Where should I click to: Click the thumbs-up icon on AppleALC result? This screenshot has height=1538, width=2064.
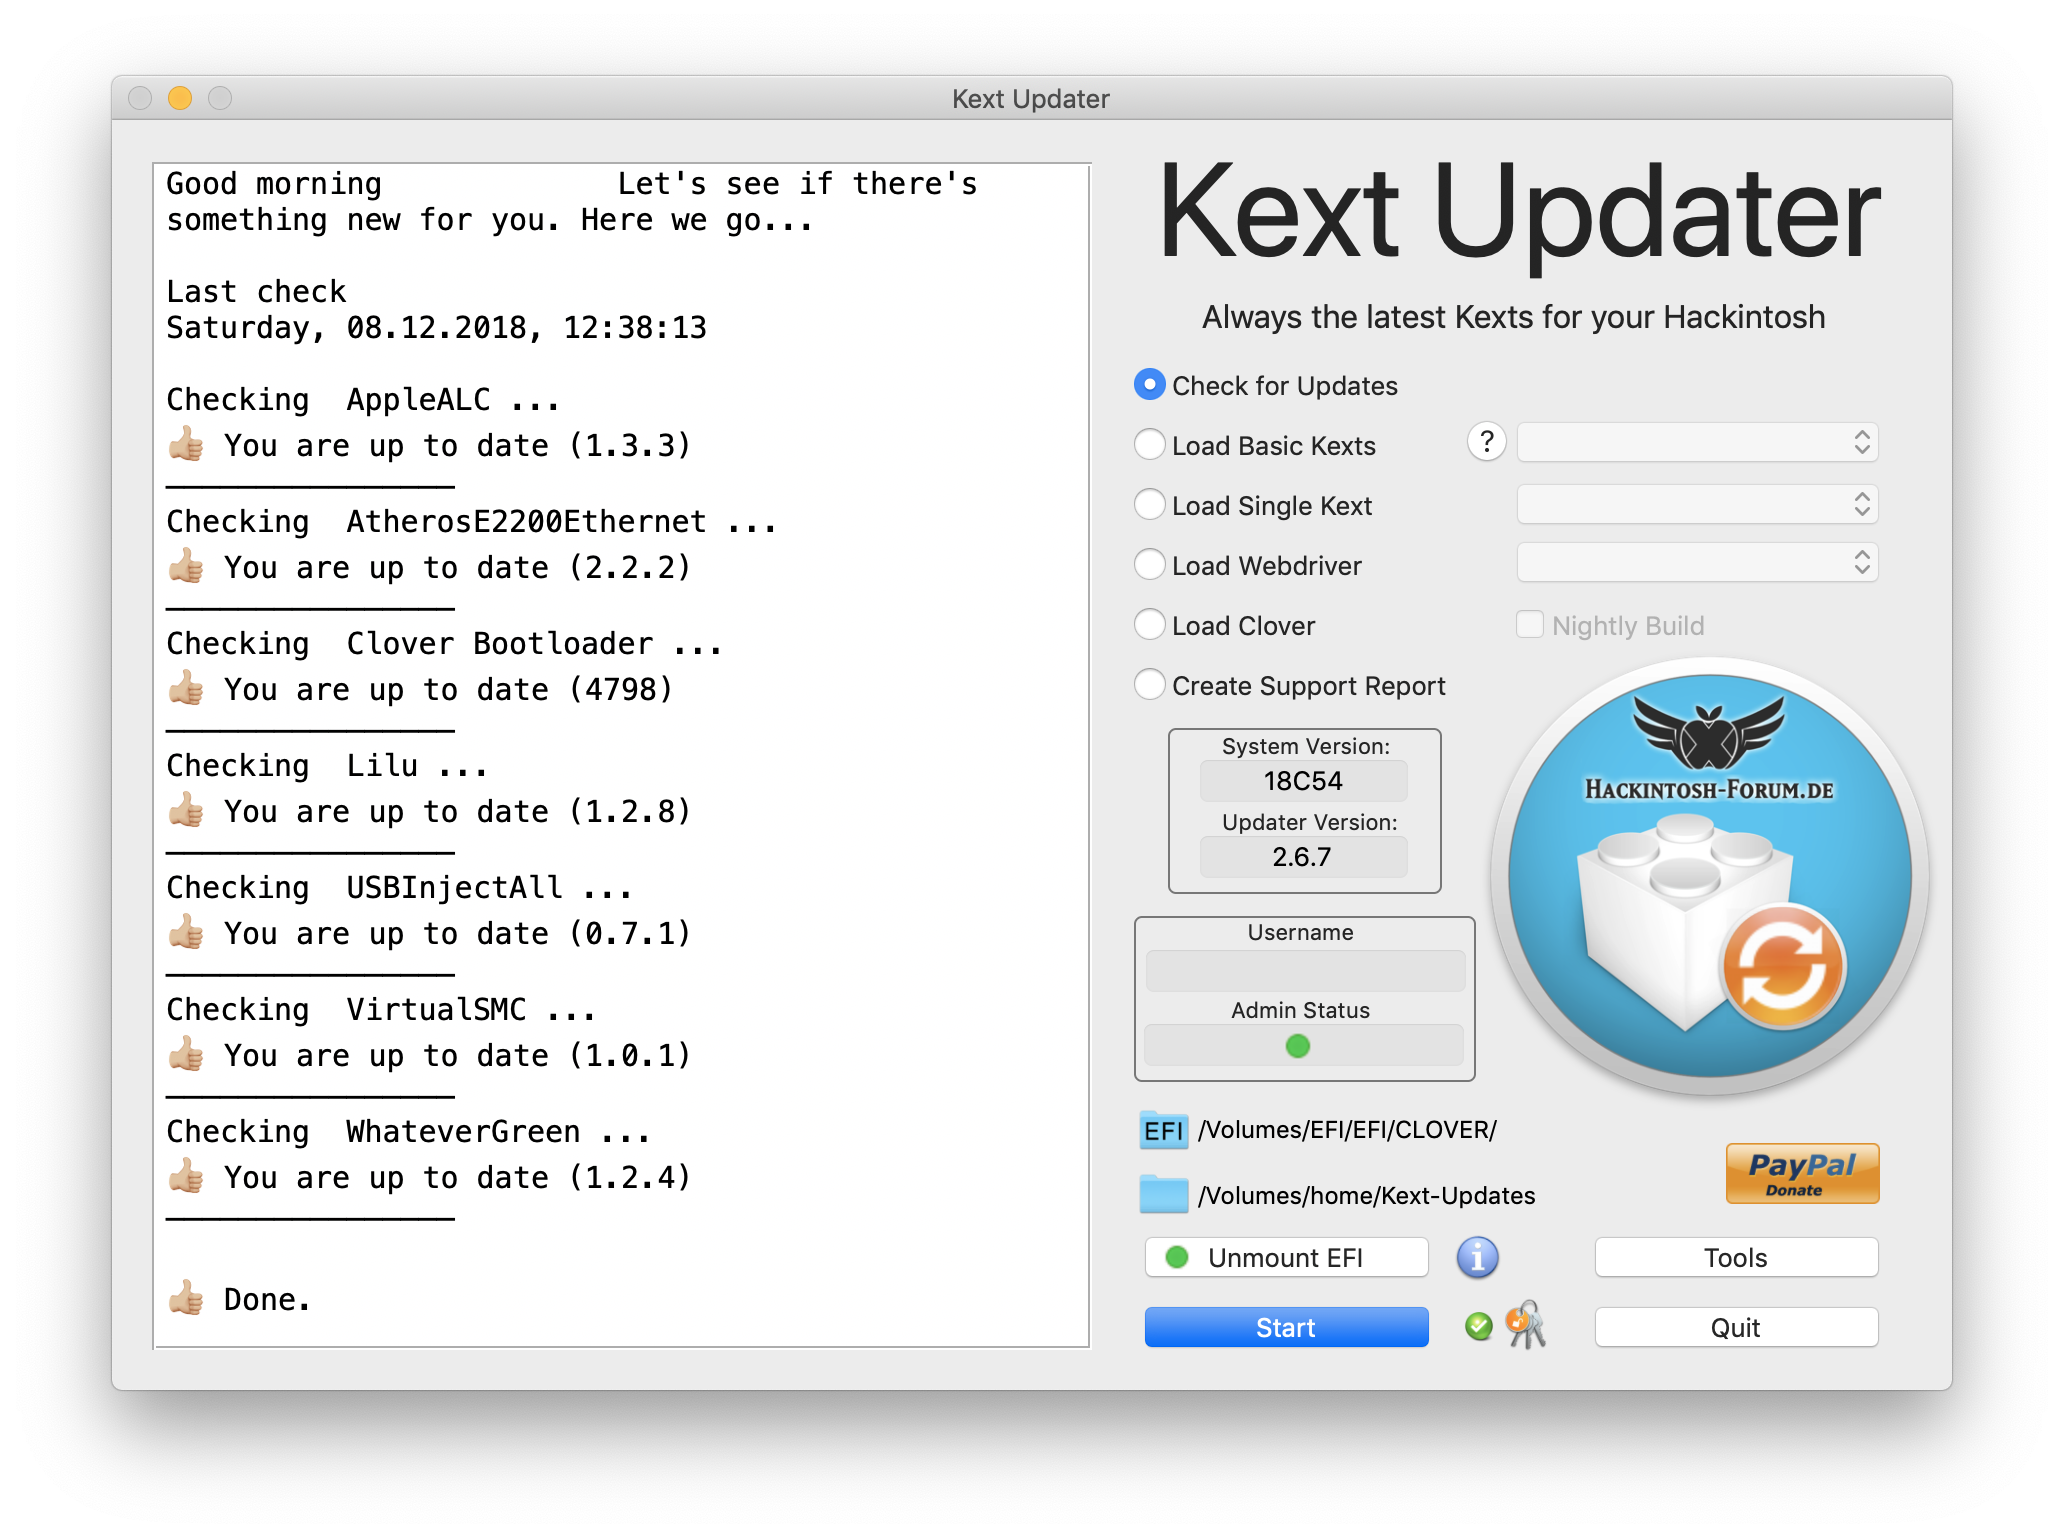point(186,444)
